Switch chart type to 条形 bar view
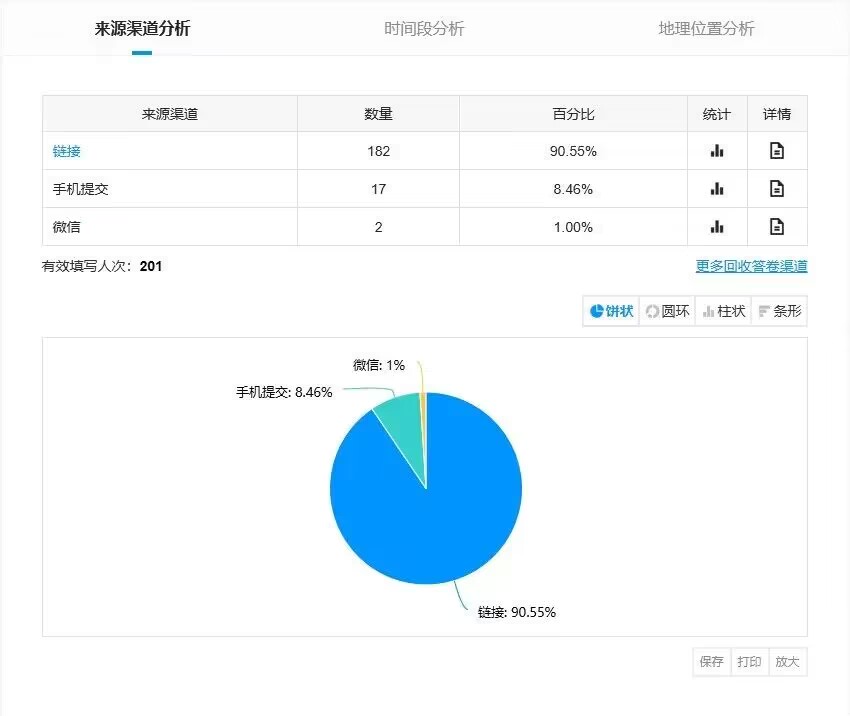 point(779,311)
